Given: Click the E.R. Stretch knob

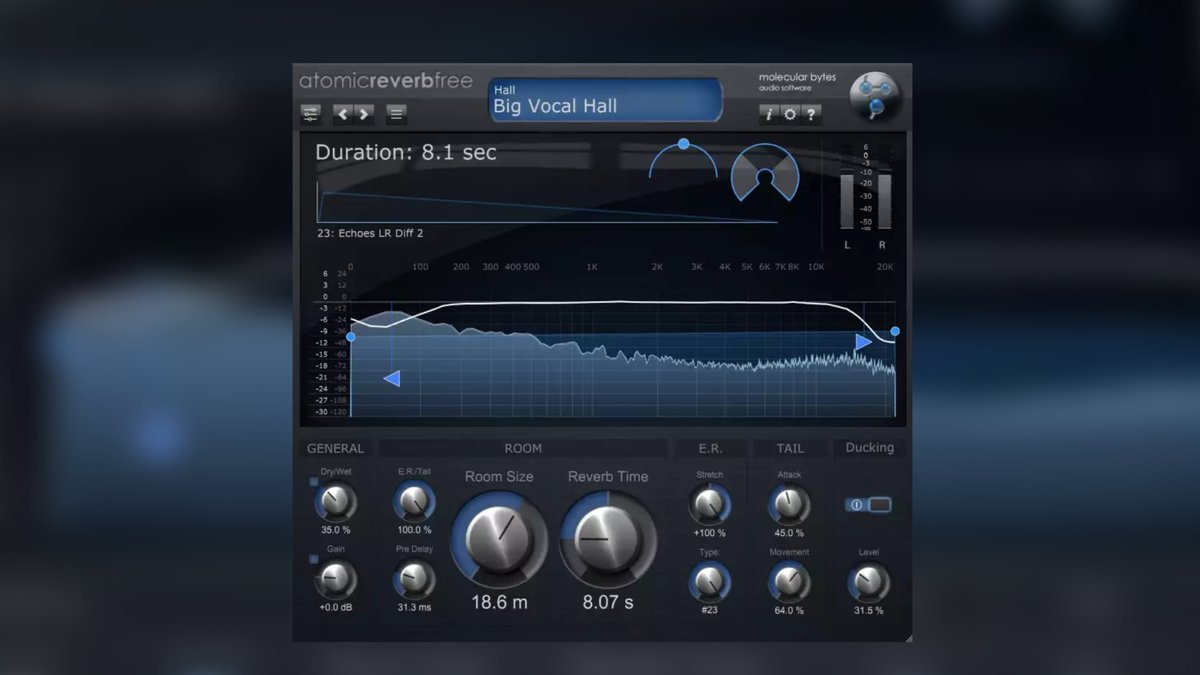Looking at the screenshot, I should click(x=709, y=504).
